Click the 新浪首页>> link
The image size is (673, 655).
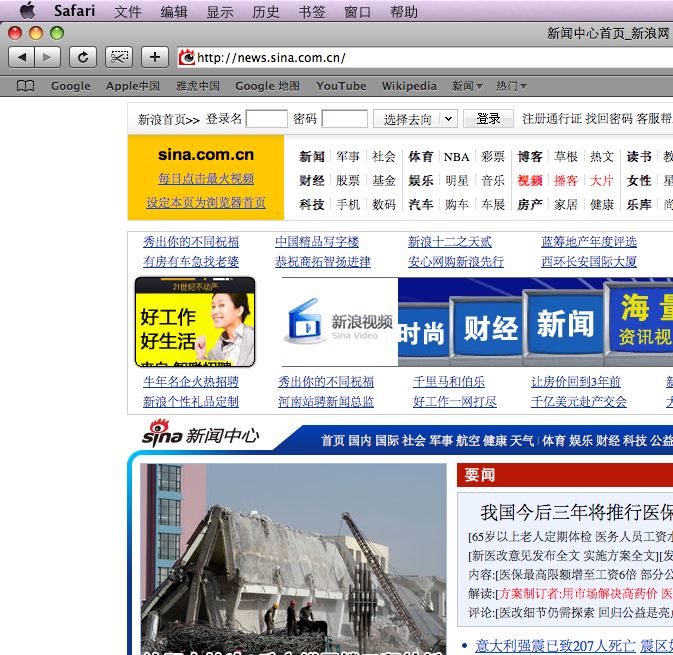point(169,119)
